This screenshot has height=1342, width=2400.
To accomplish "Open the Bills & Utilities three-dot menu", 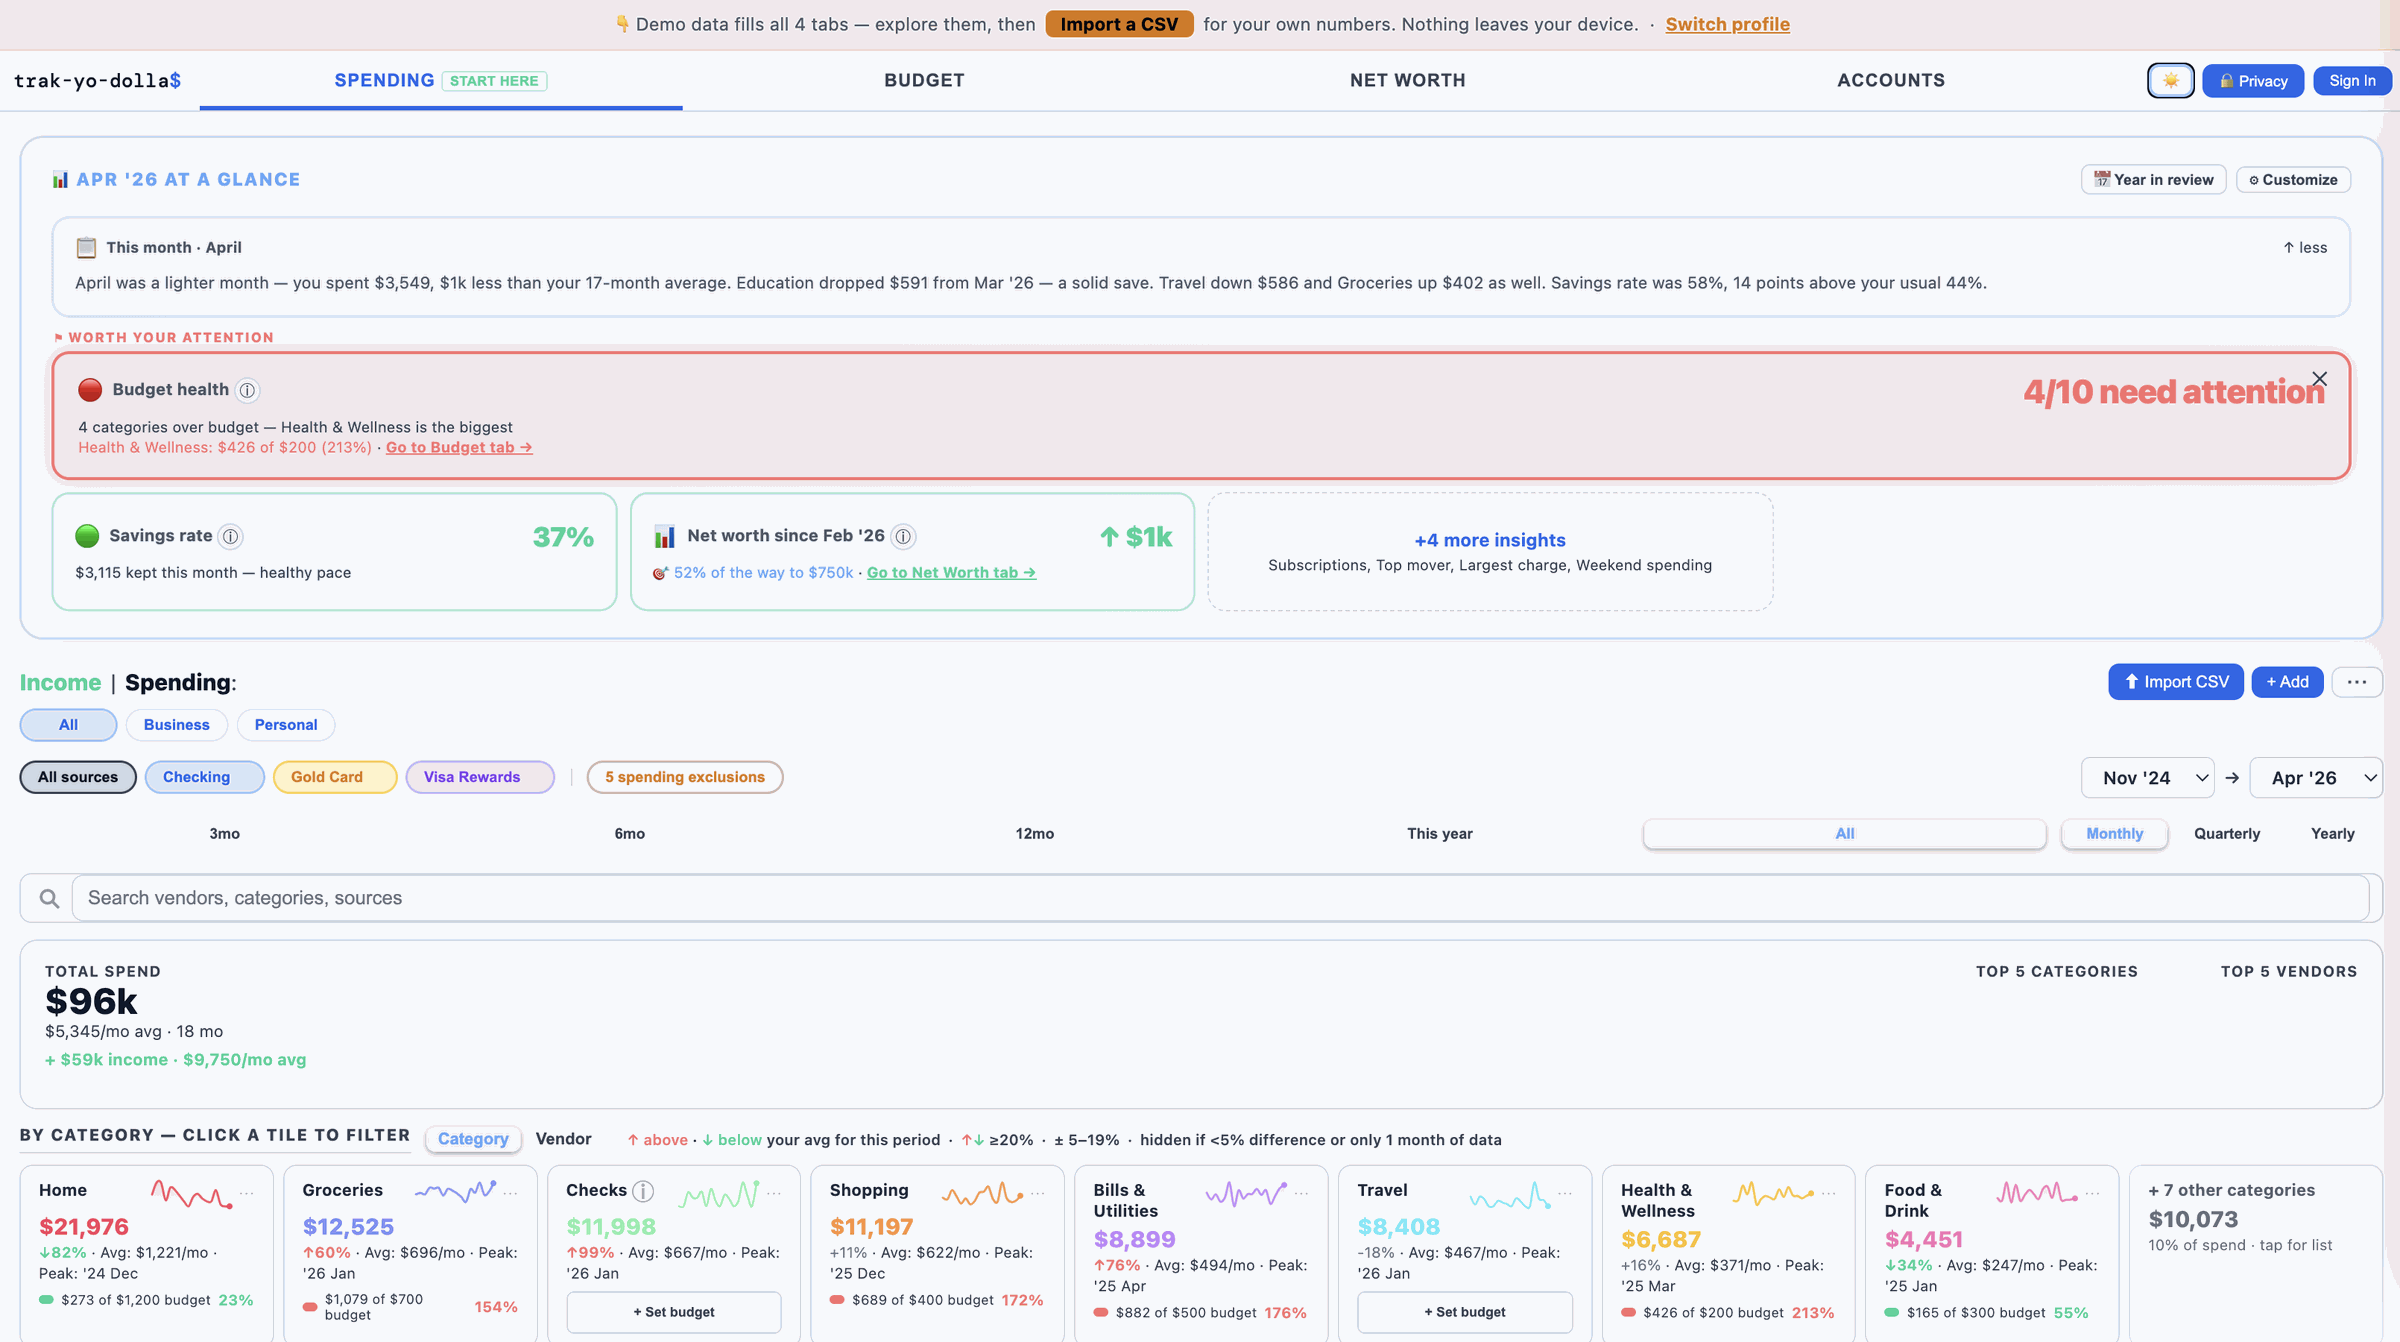I will click(1301, 1193).
